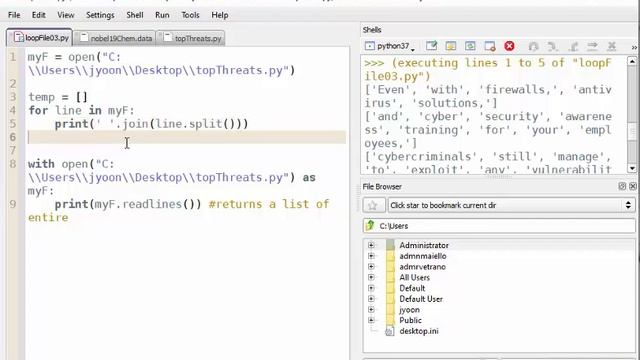Click the shell scrollbar down arrow
The image size is (640, 360).
(632, 168)
